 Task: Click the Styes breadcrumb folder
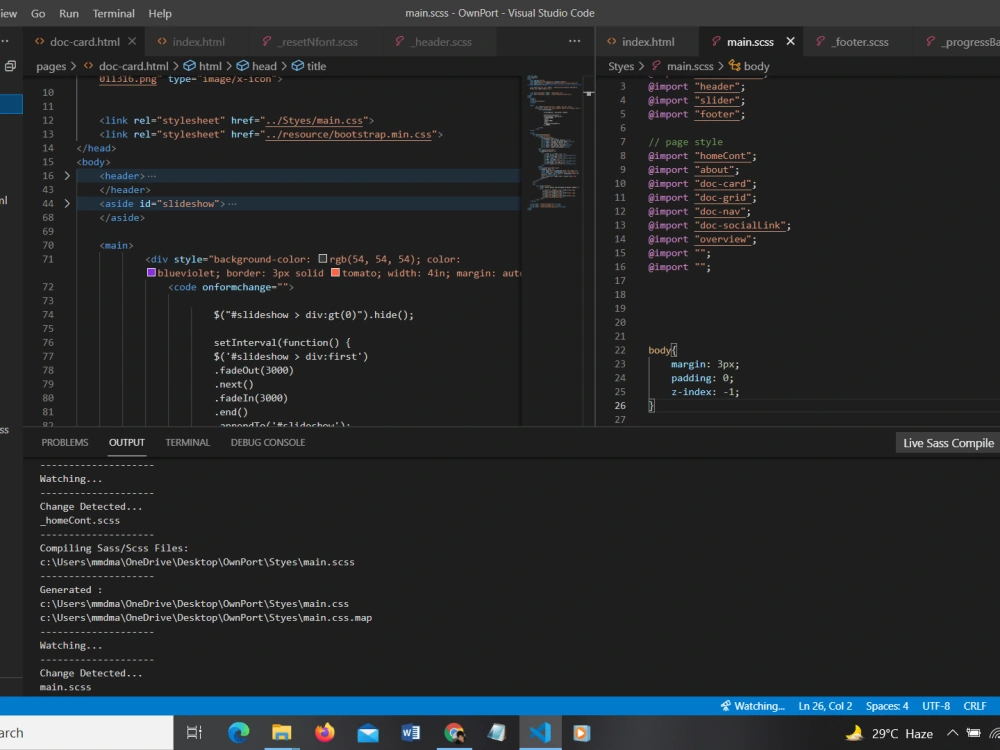621,66
